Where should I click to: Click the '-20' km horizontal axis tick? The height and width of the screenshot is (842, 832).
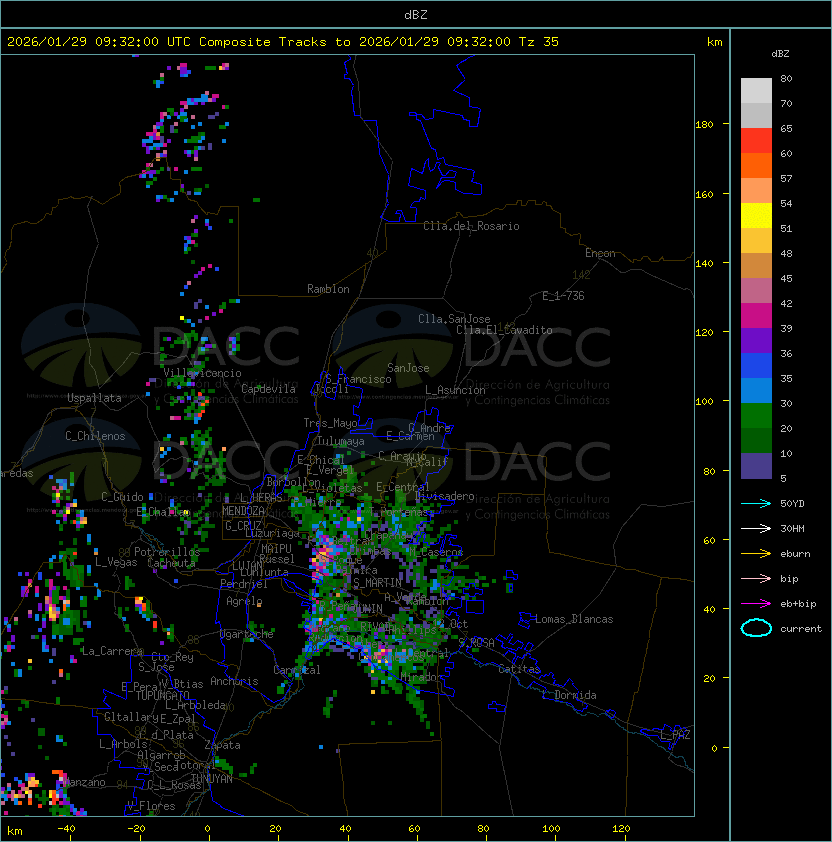coord(136,829)
